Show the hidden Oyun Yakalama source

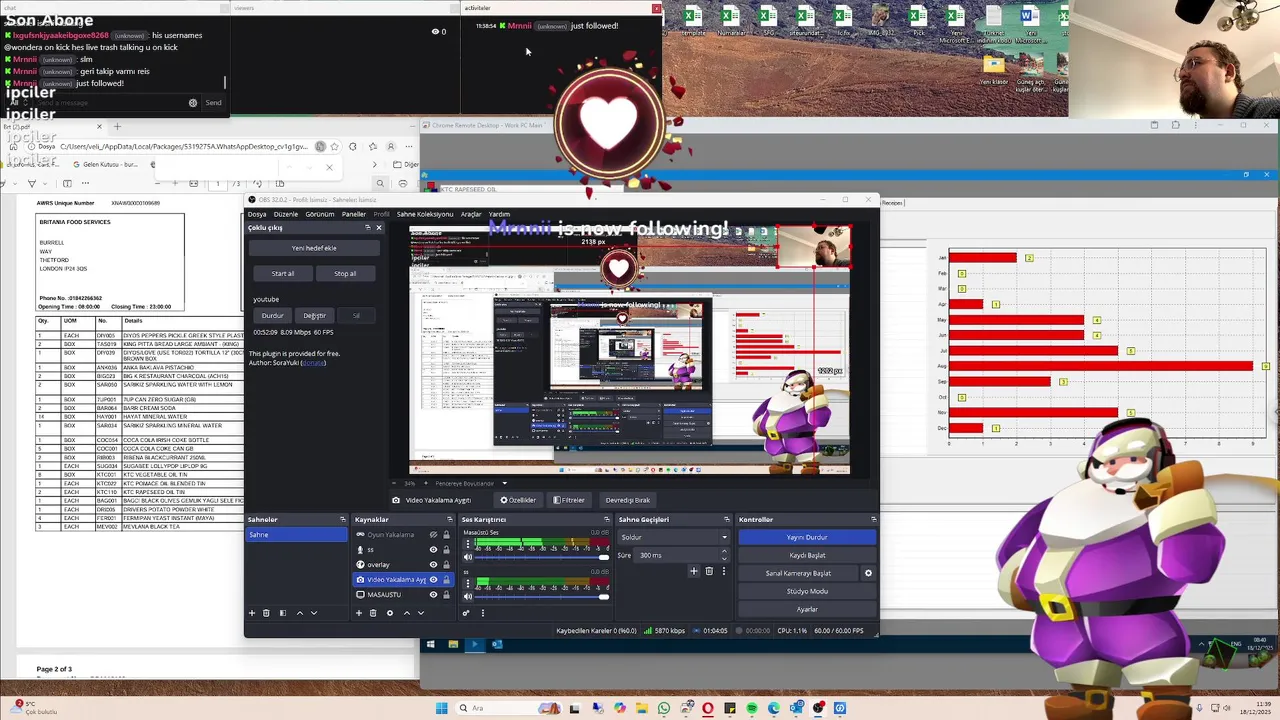(433, 535)
